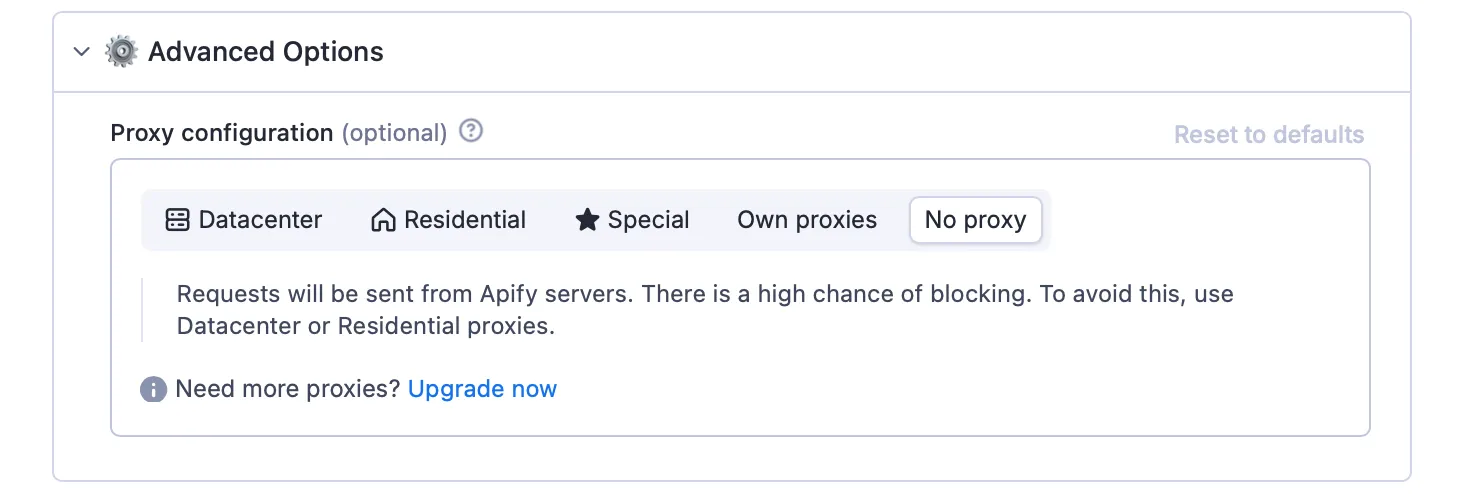Click the Datacenter server icon

point(177,220)
